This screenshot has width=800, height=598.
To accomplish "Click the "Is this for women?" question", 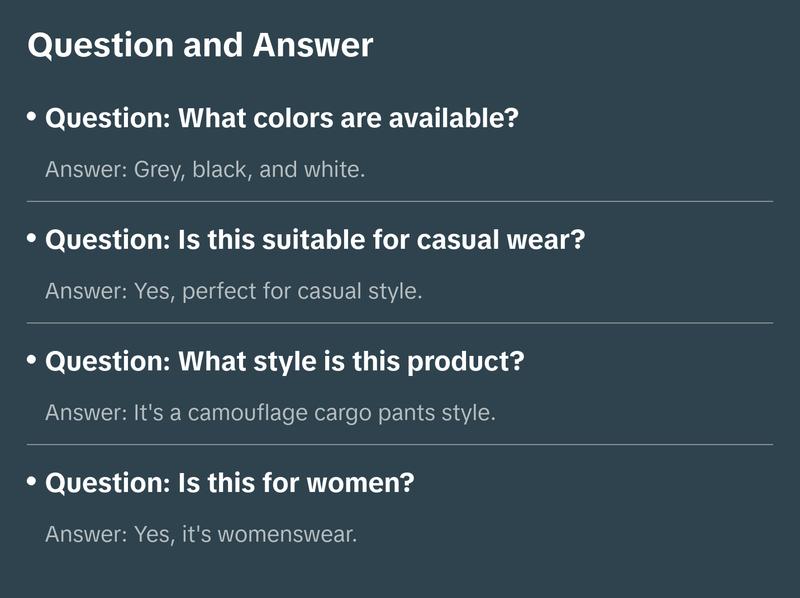I will 230,483.
